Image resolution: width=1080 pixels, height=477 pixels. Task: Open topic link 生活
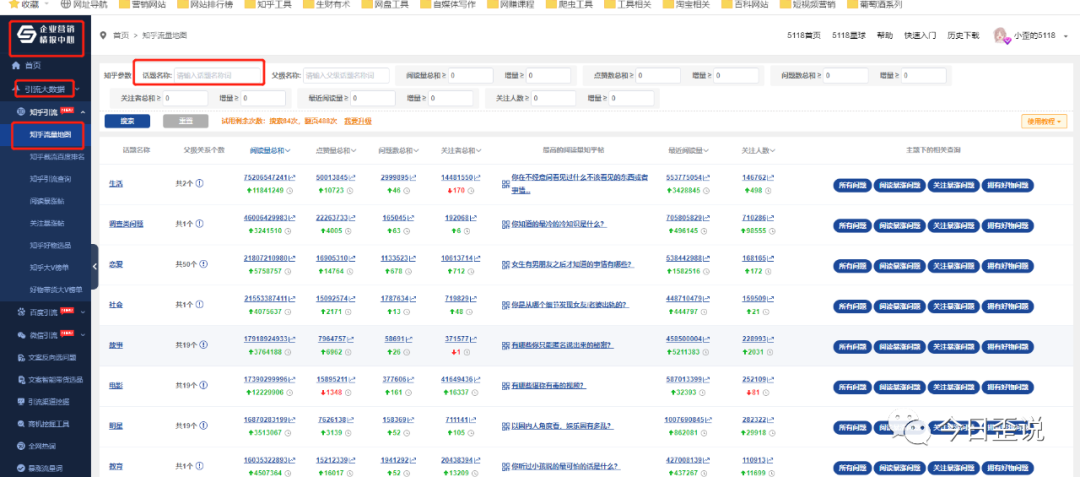[x=116, y=184]
